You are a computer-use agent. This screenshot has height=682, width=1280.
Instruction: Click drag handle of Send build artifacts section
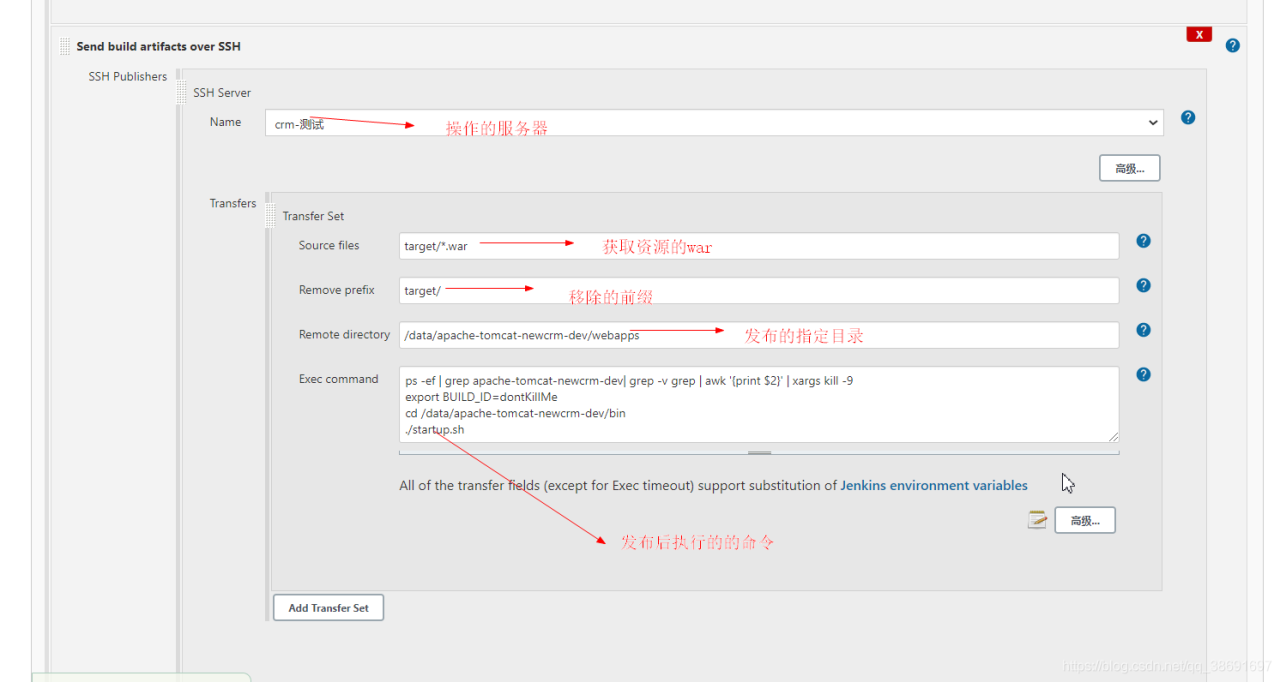click(x=65, y=47)
